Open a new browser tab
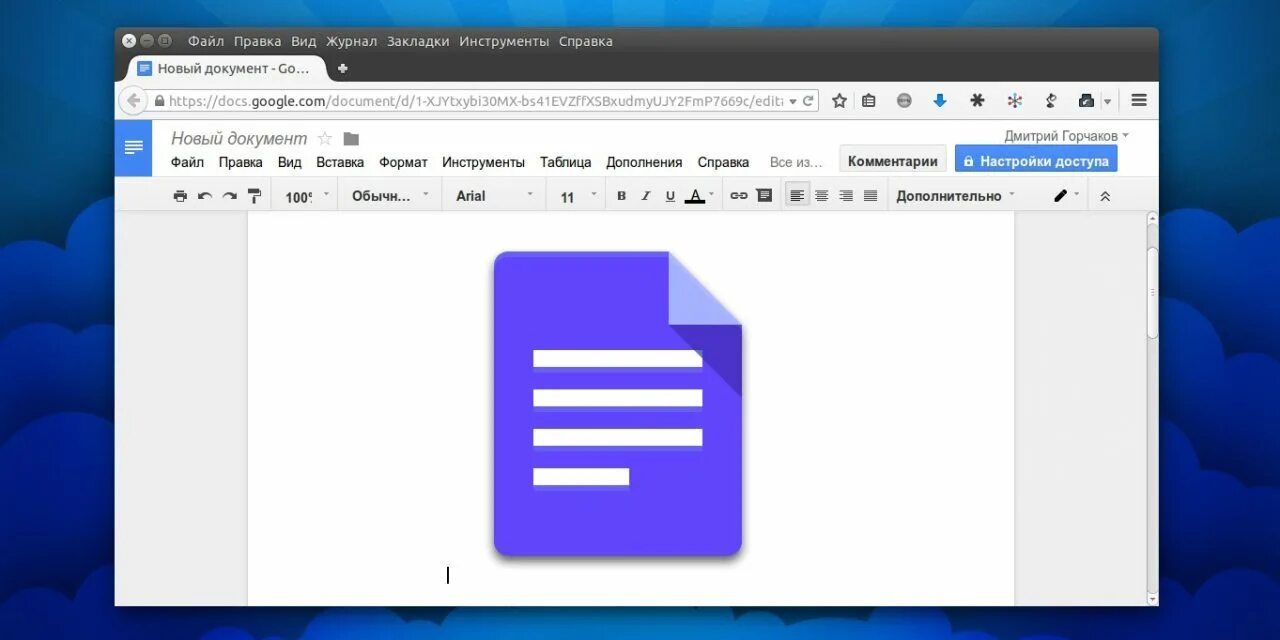Viewport: 1280px width, 640px height. pyautogui.click(x=343, y=69)
